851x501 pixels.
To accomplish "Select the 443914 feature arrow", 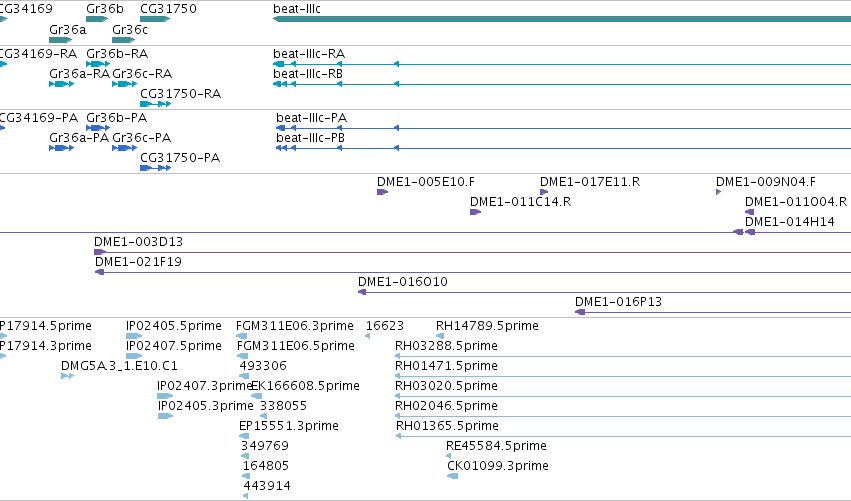I will (246, 496).
